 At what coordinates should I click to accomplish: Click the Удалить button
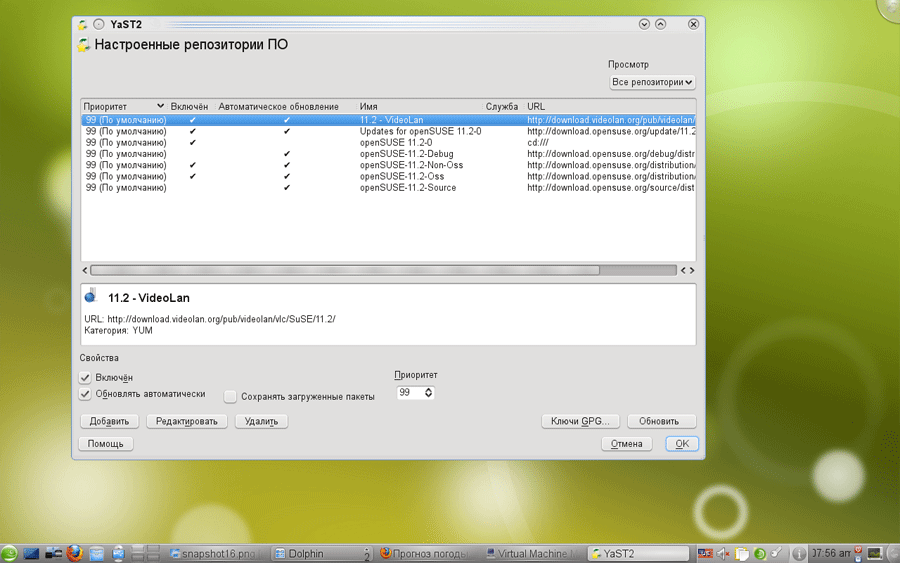pos(261,421)
